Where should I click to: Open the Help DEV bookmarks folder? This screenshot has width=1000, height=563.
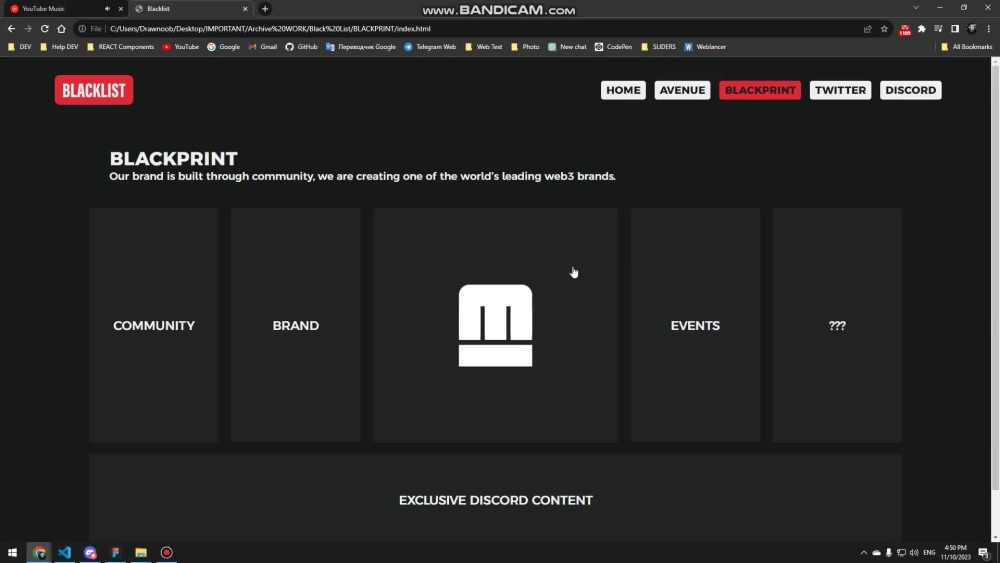click(59, 47)
